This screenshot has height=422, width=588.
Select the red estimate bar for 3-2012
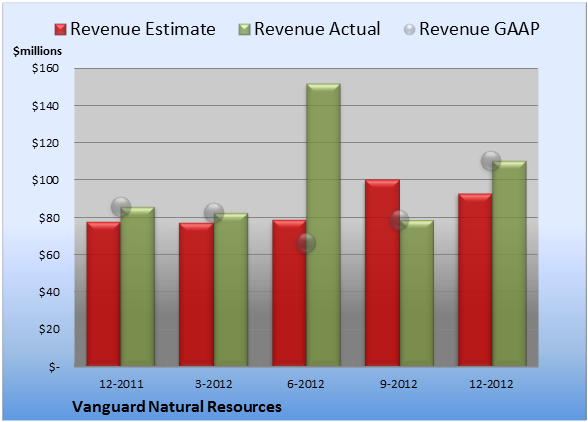[x=196, y=295]
